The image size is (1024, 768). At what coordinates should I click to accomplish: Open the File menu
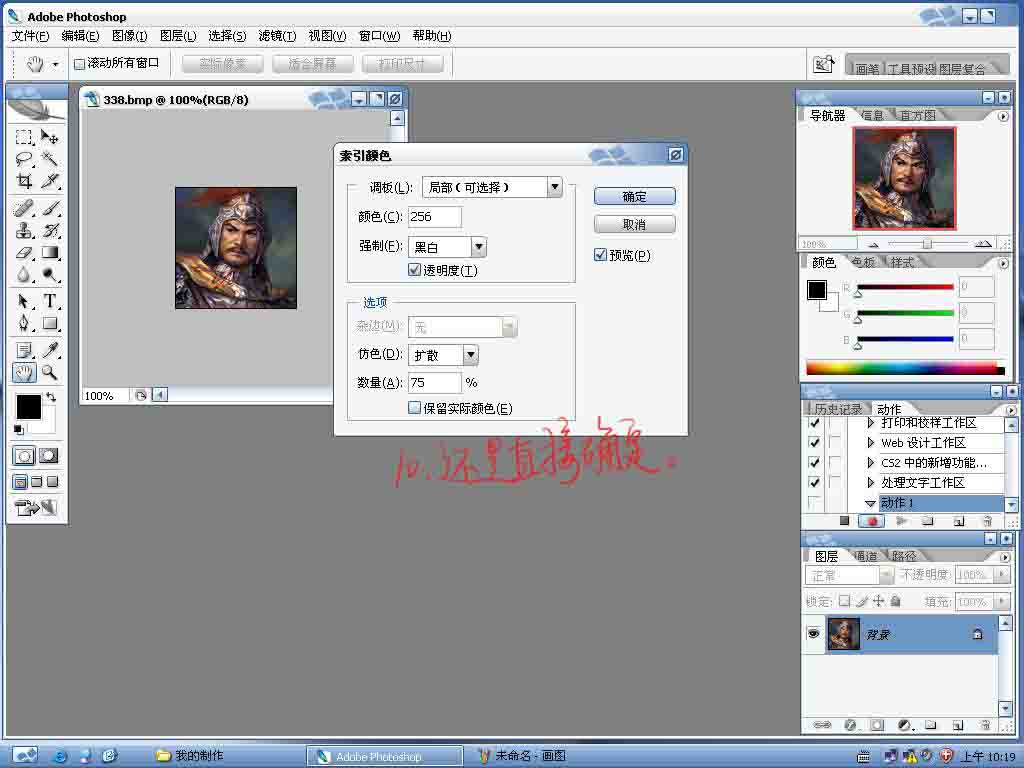[30, 36]
